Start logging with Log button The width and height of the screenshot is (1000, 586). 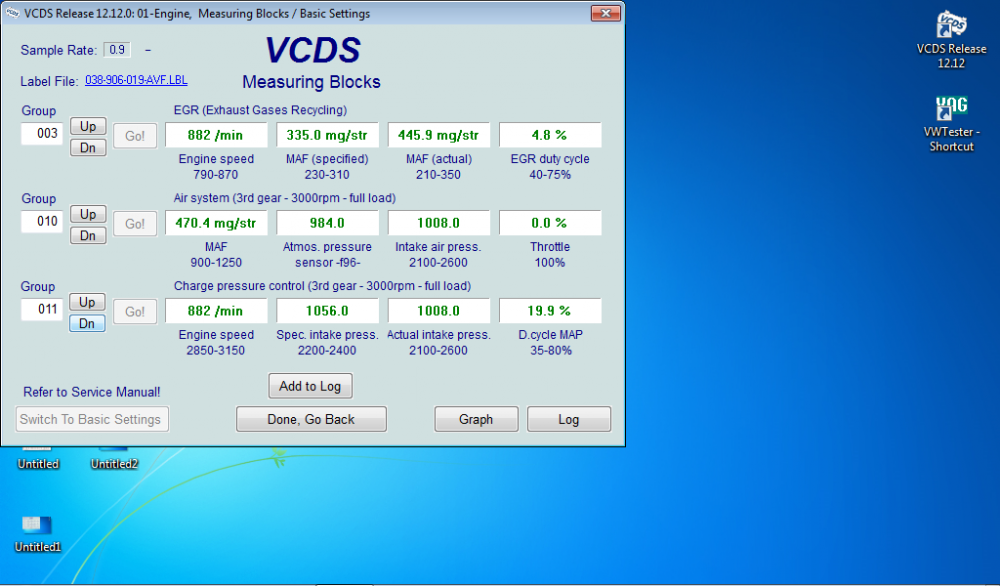[x=568, y=419]
